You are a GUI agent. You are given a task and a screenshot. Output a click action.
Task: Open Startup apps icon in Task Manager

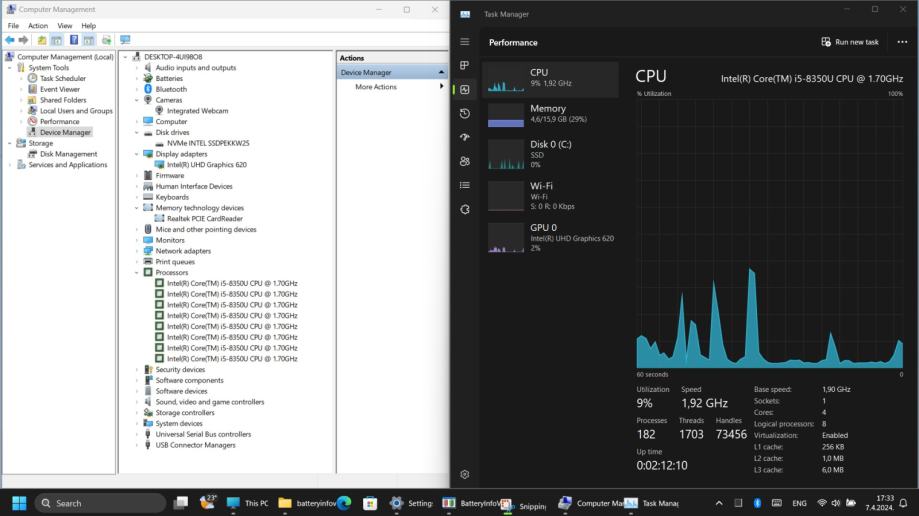pyautogui.click(x=465, y=137)
